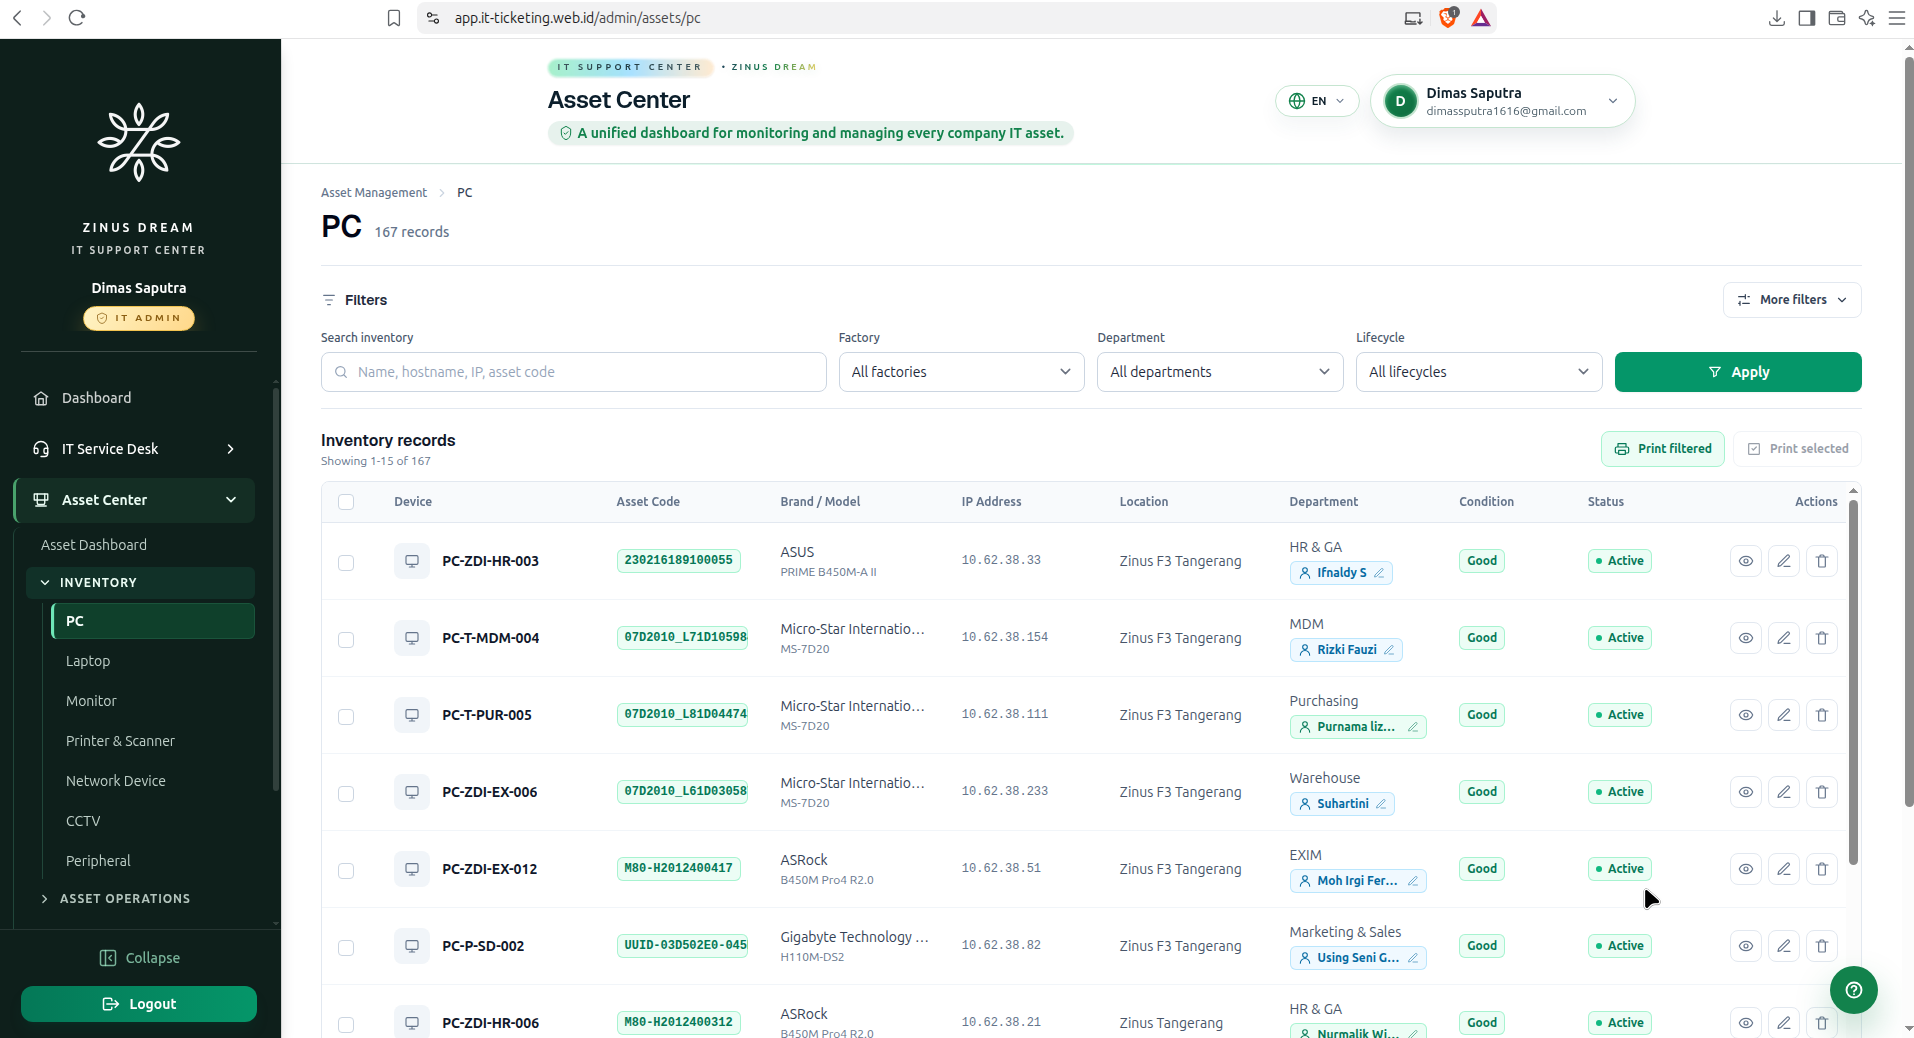Click the Logout button

tap(138, 1004)
